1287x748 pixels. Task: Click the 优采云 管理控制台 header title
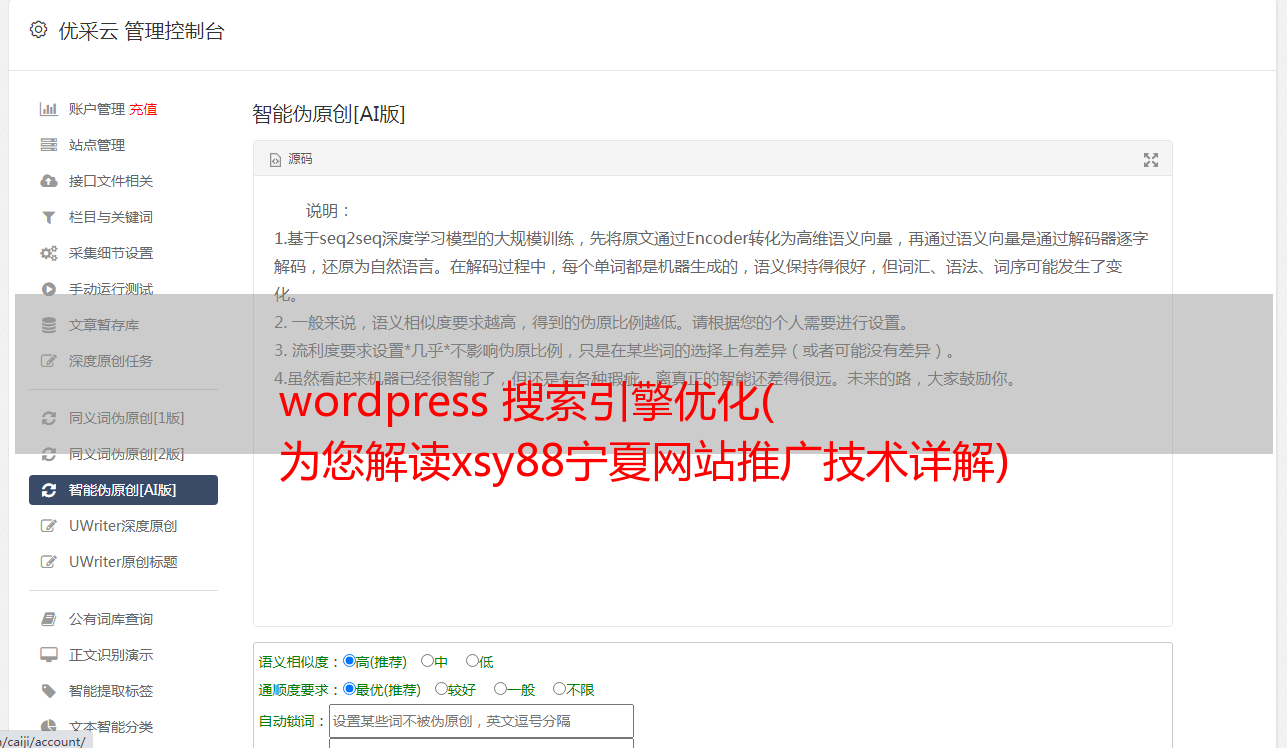click(141, 31)
